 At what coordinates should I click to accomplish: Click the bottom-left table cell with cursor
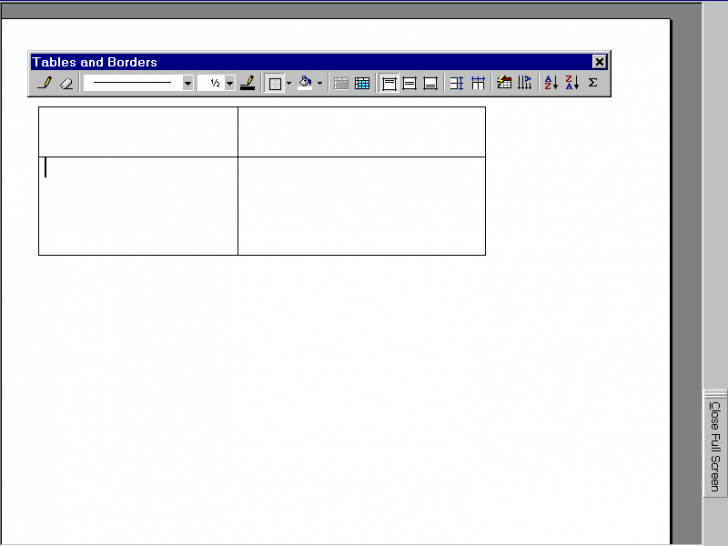[138, 206]
